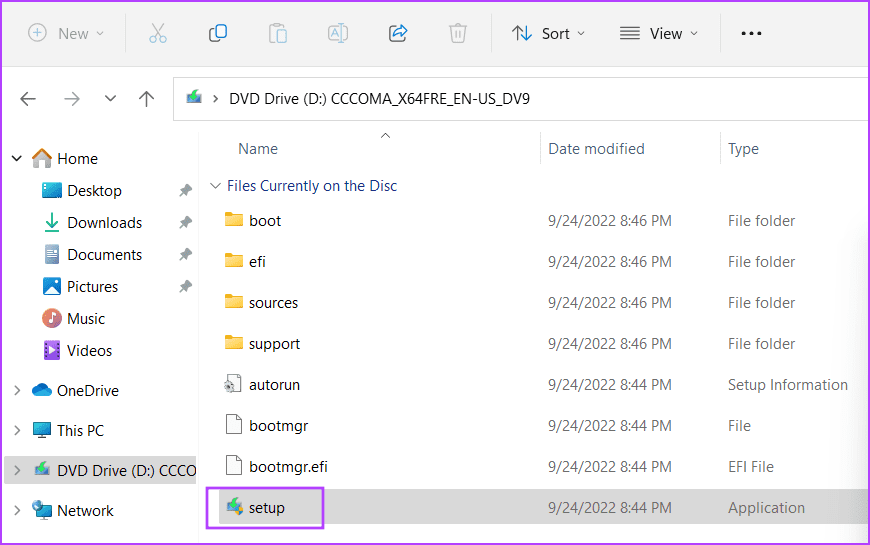This screenshot has width=870, height=545.
Task: Click 'EFI File' type cell
Action: click(x=751, y=467)
